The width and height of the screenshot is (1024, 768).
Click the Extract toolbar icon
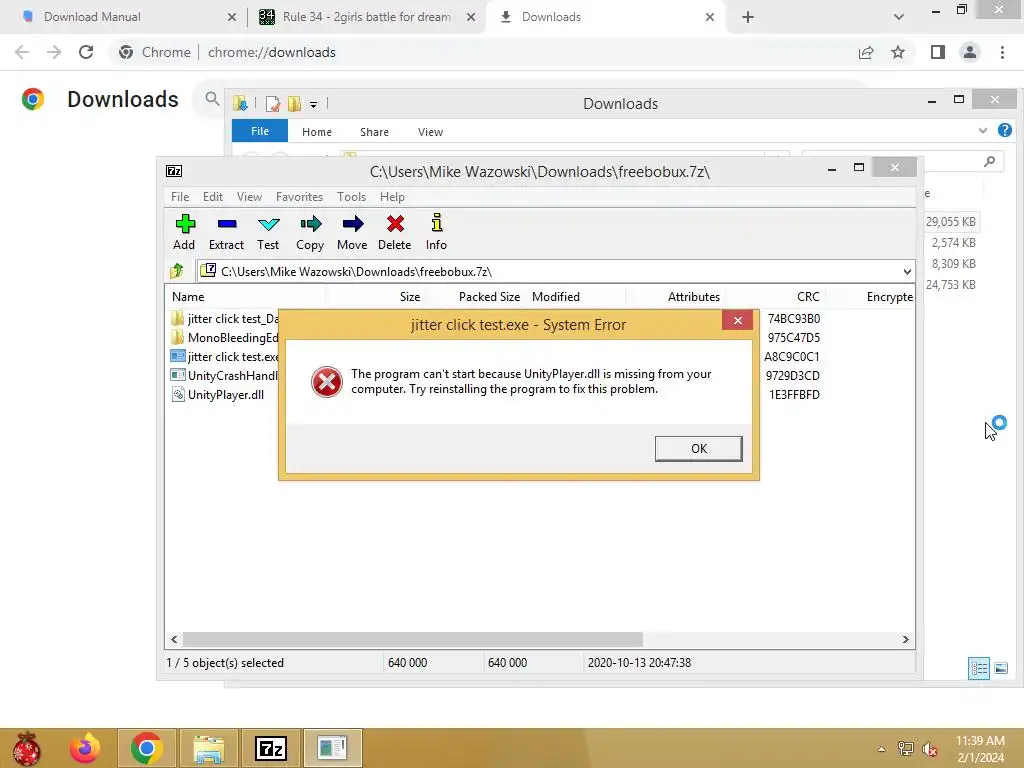pos(226,232)
